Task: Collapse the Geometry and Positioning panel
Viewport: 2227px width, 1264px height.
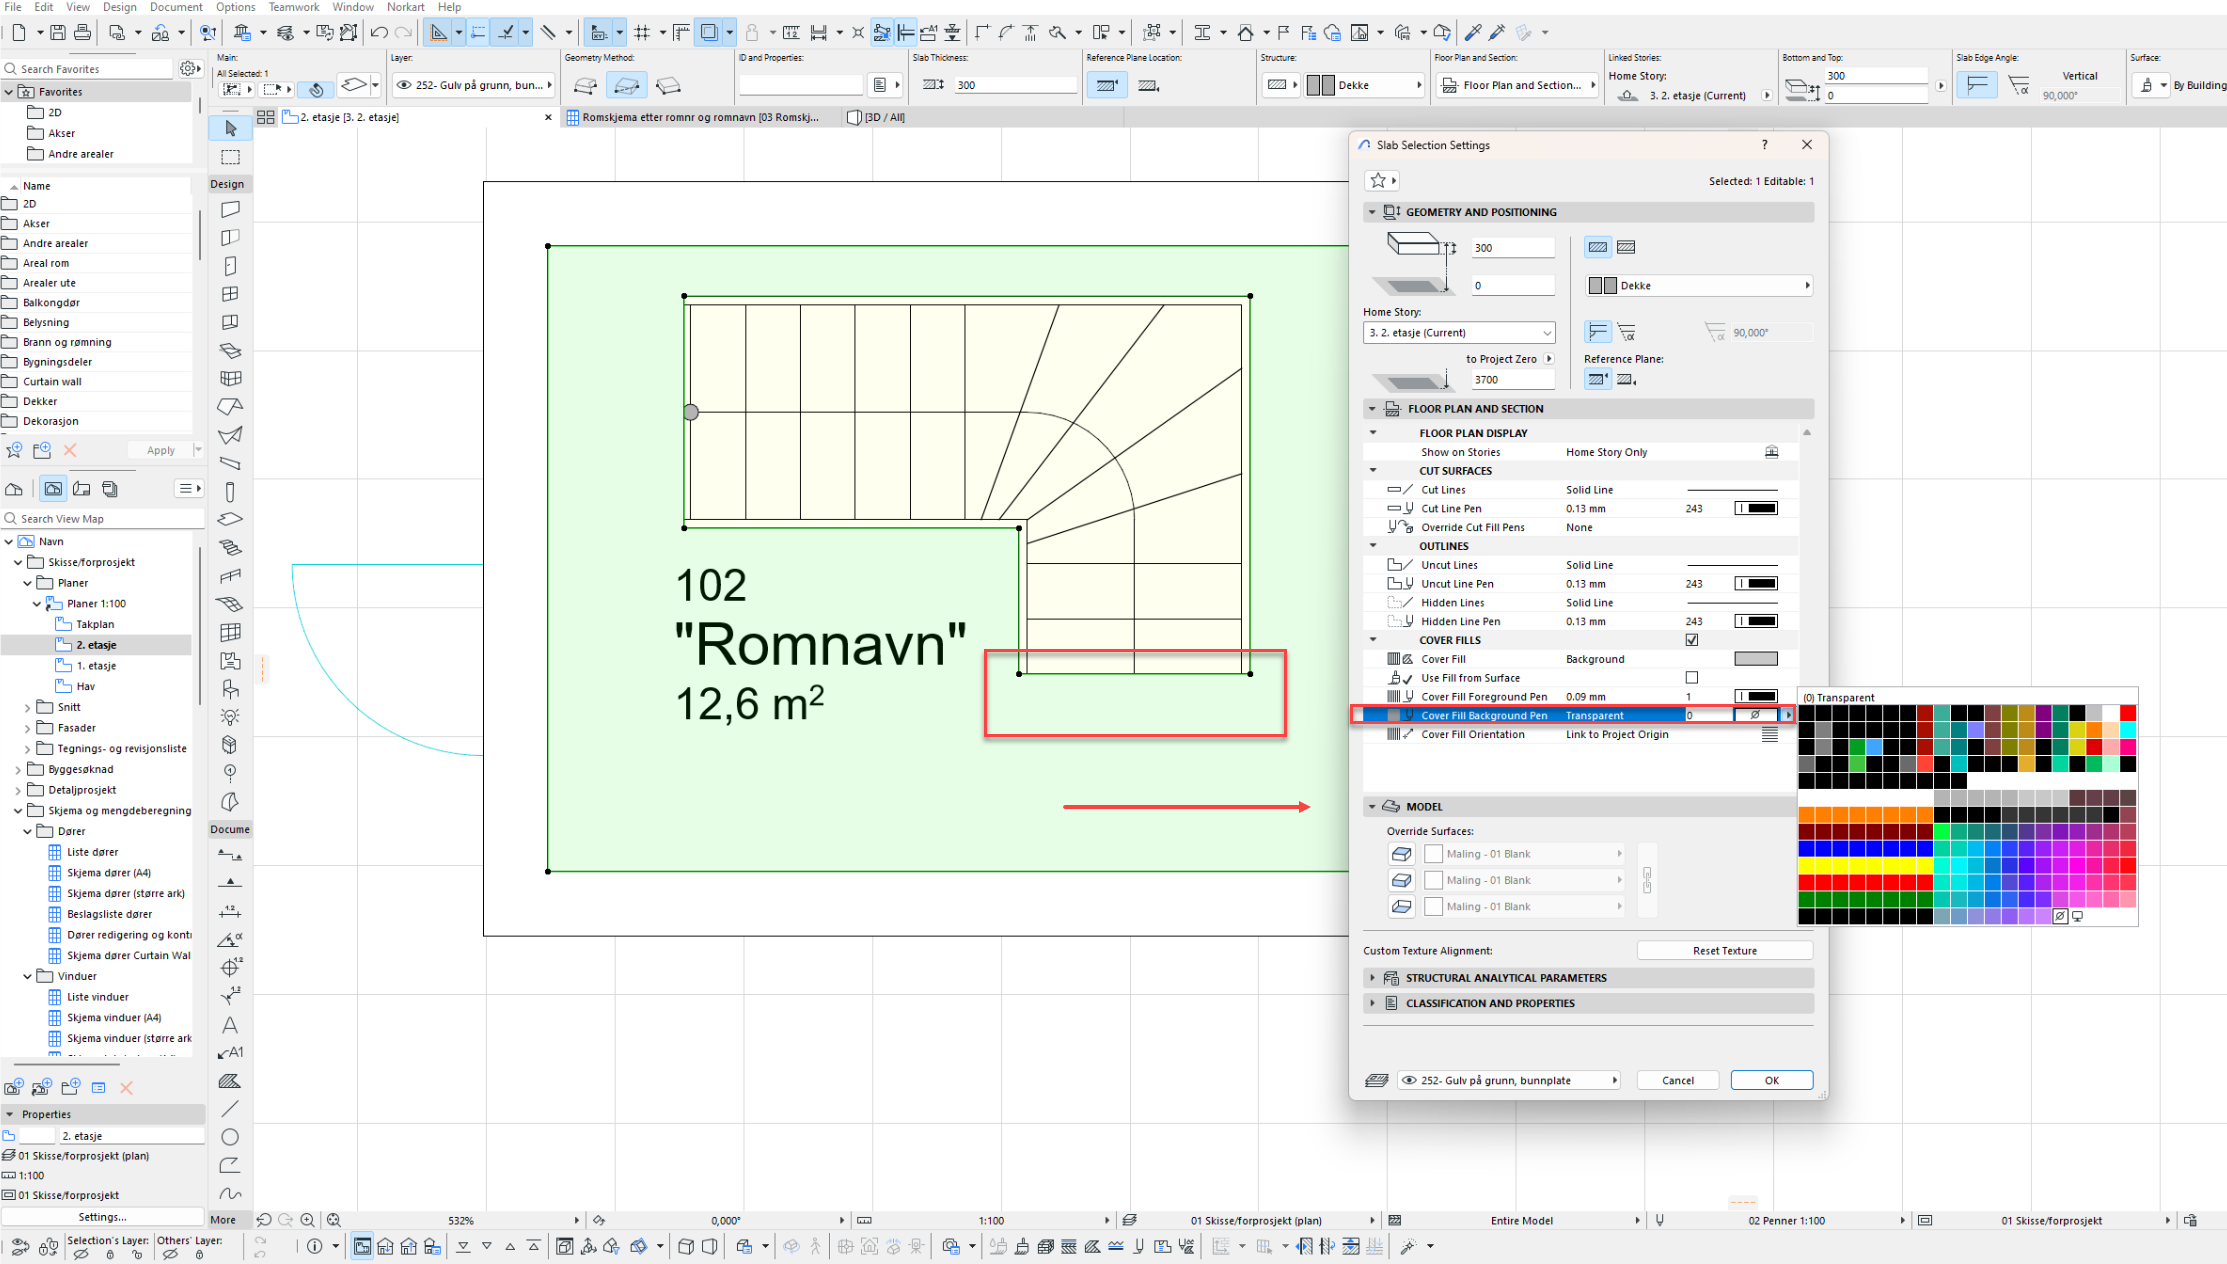Action: (1372, 212)
